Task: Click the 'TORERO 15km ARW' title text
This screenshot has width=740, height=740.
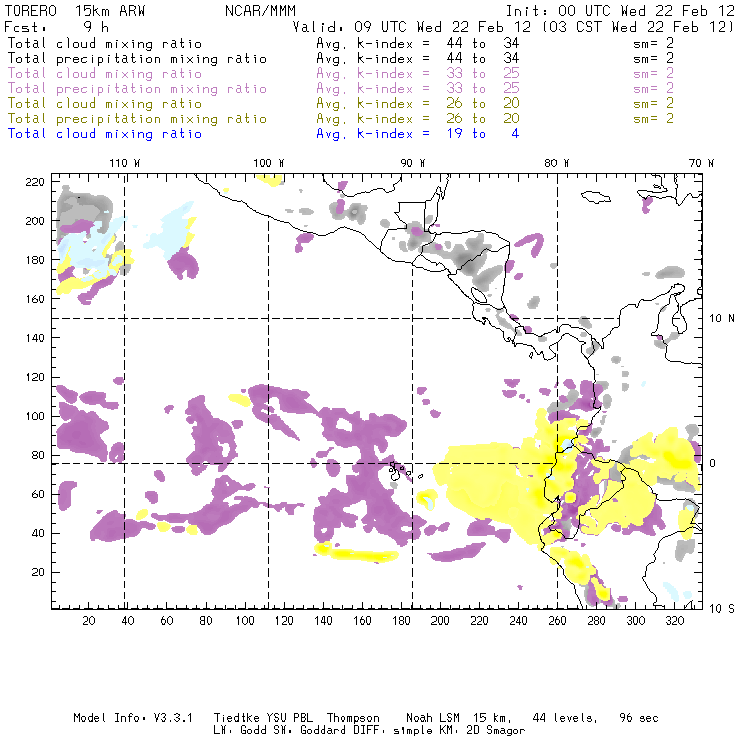Action: [75, 10]
